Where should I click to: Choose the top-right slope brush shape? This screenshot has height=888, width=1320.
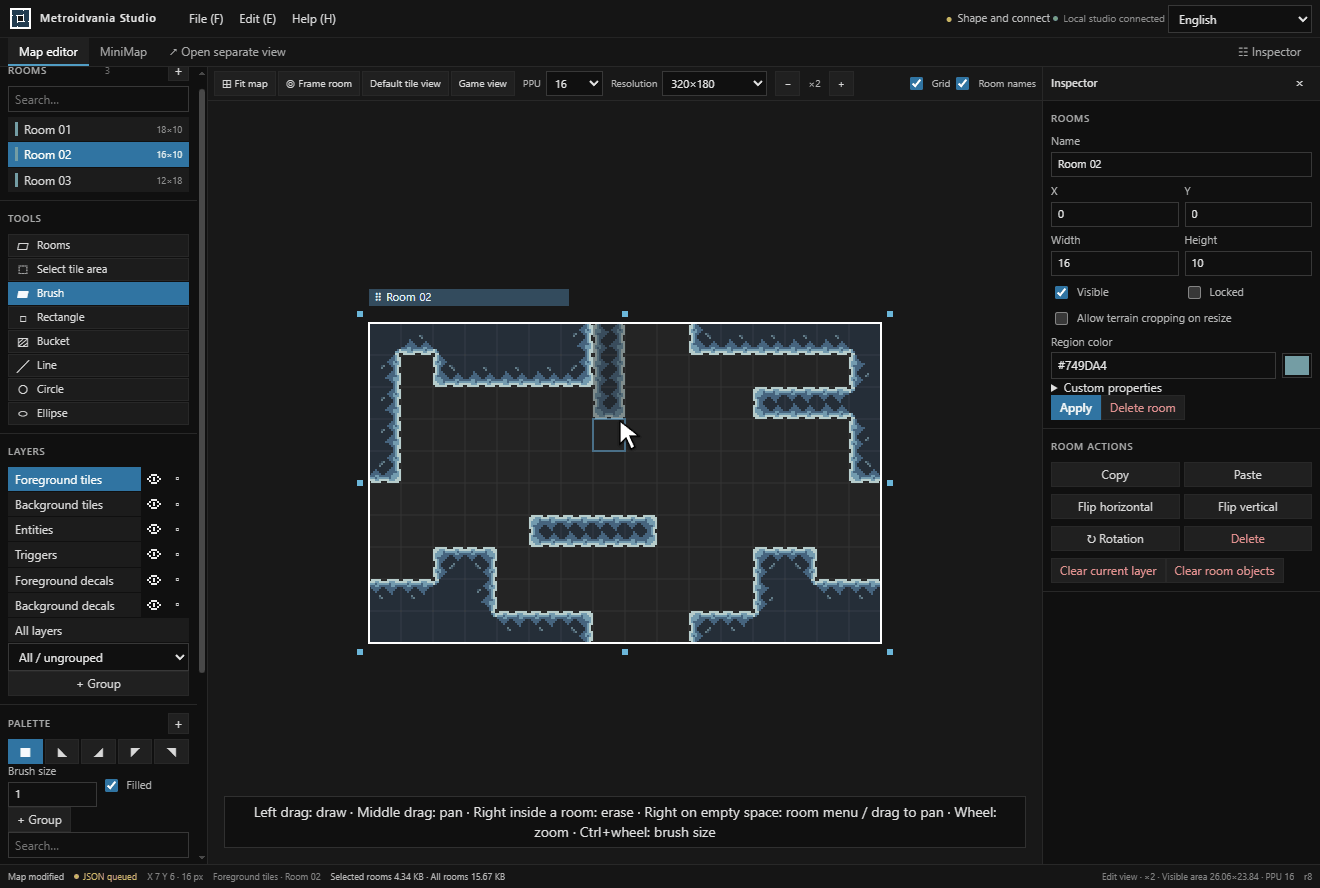[x=171, y=752]
